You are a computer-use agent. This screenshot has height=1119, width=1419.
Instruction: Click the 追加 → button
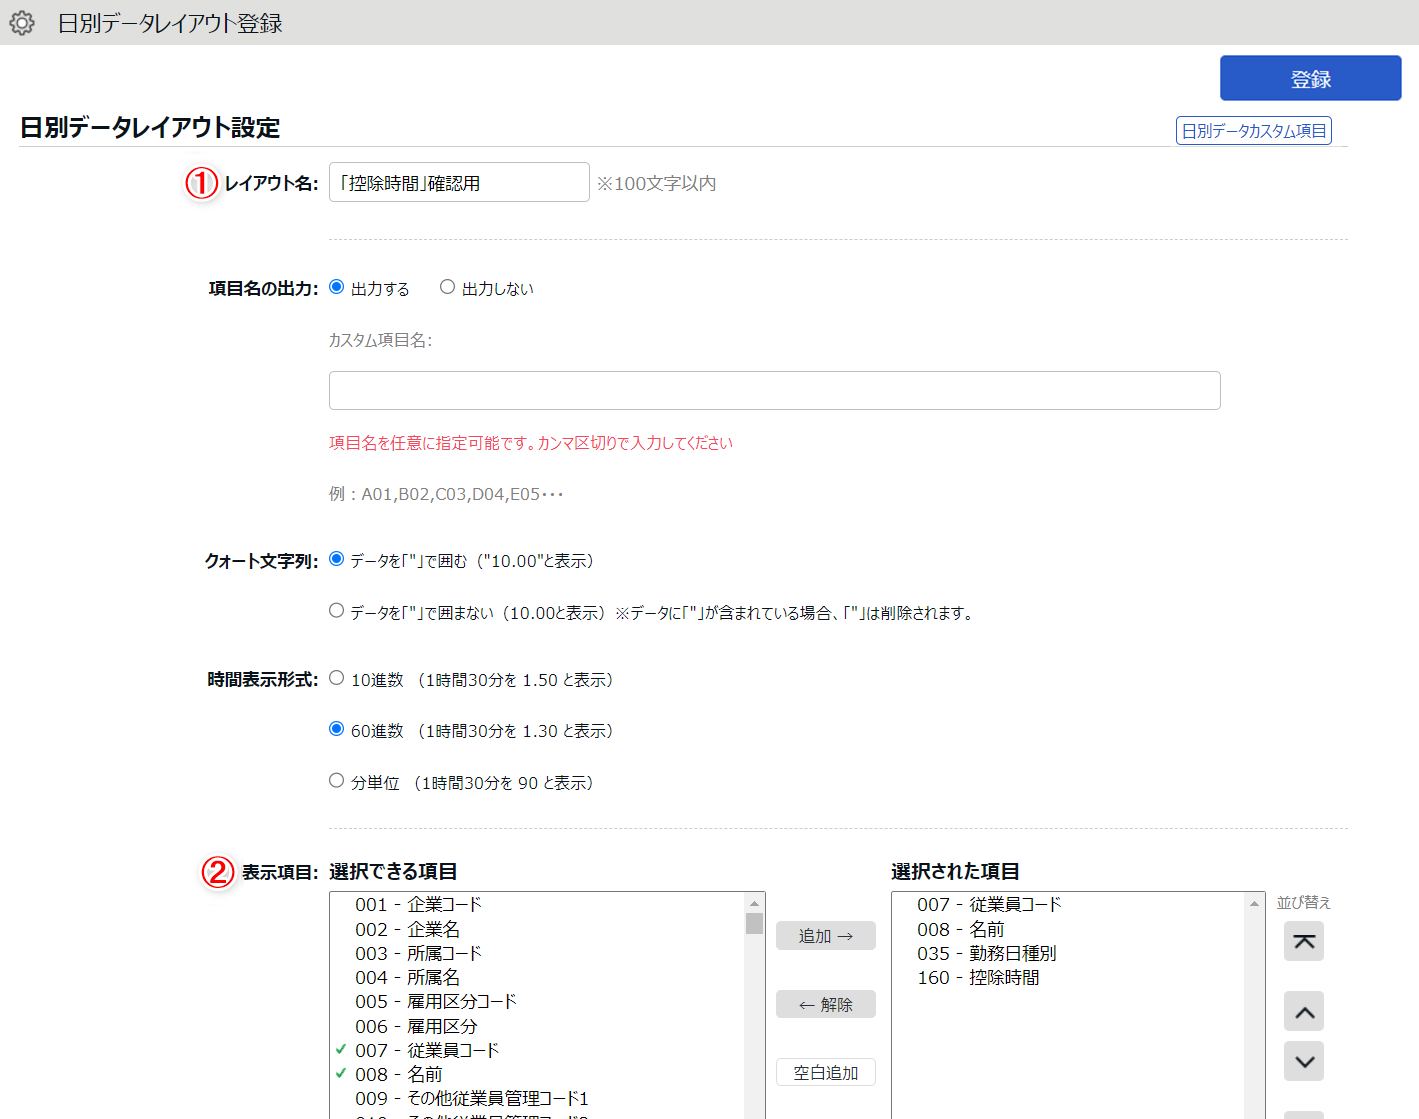[826, 936]
